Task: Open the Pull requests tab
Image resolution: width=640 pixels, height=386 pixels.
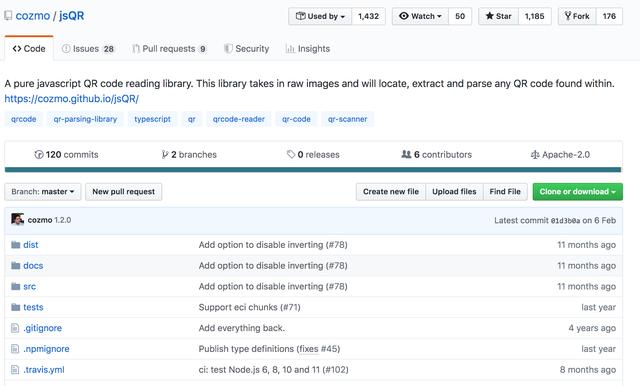Action: (169, 49)
